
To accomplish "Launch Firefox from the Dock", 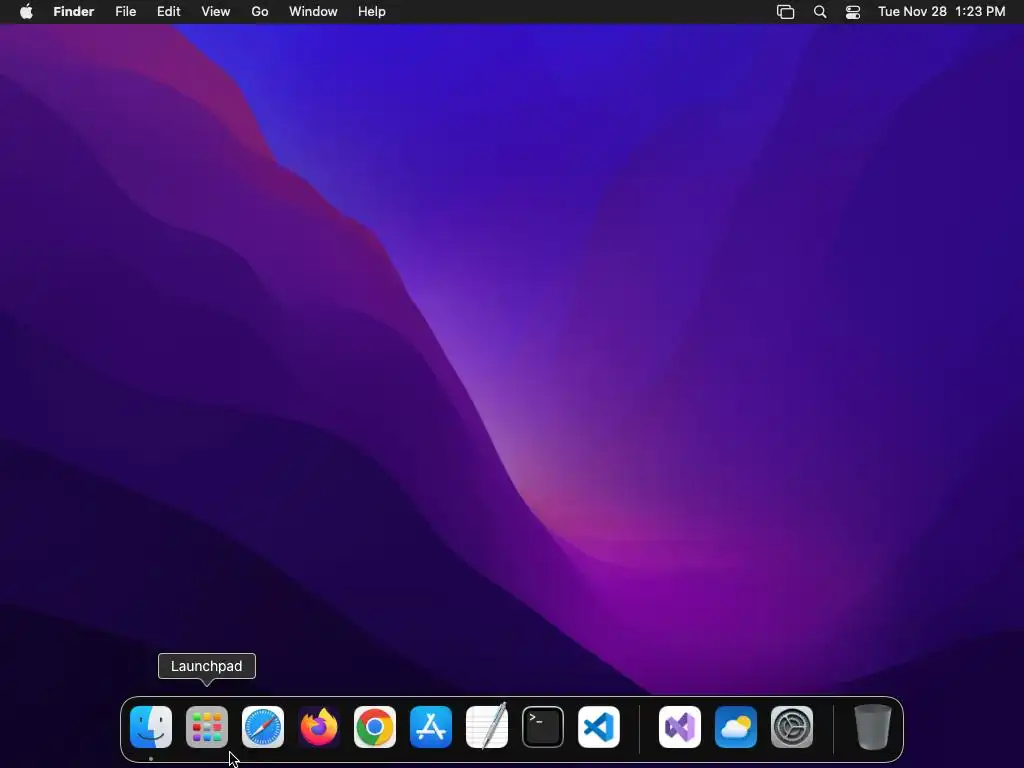I will coord(319,727).
